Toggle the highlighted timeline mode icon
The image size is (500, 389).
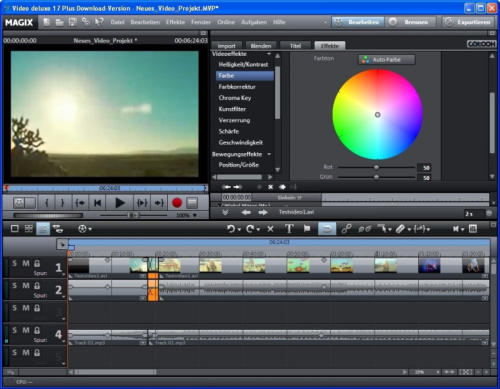click(x=43, y=229)
